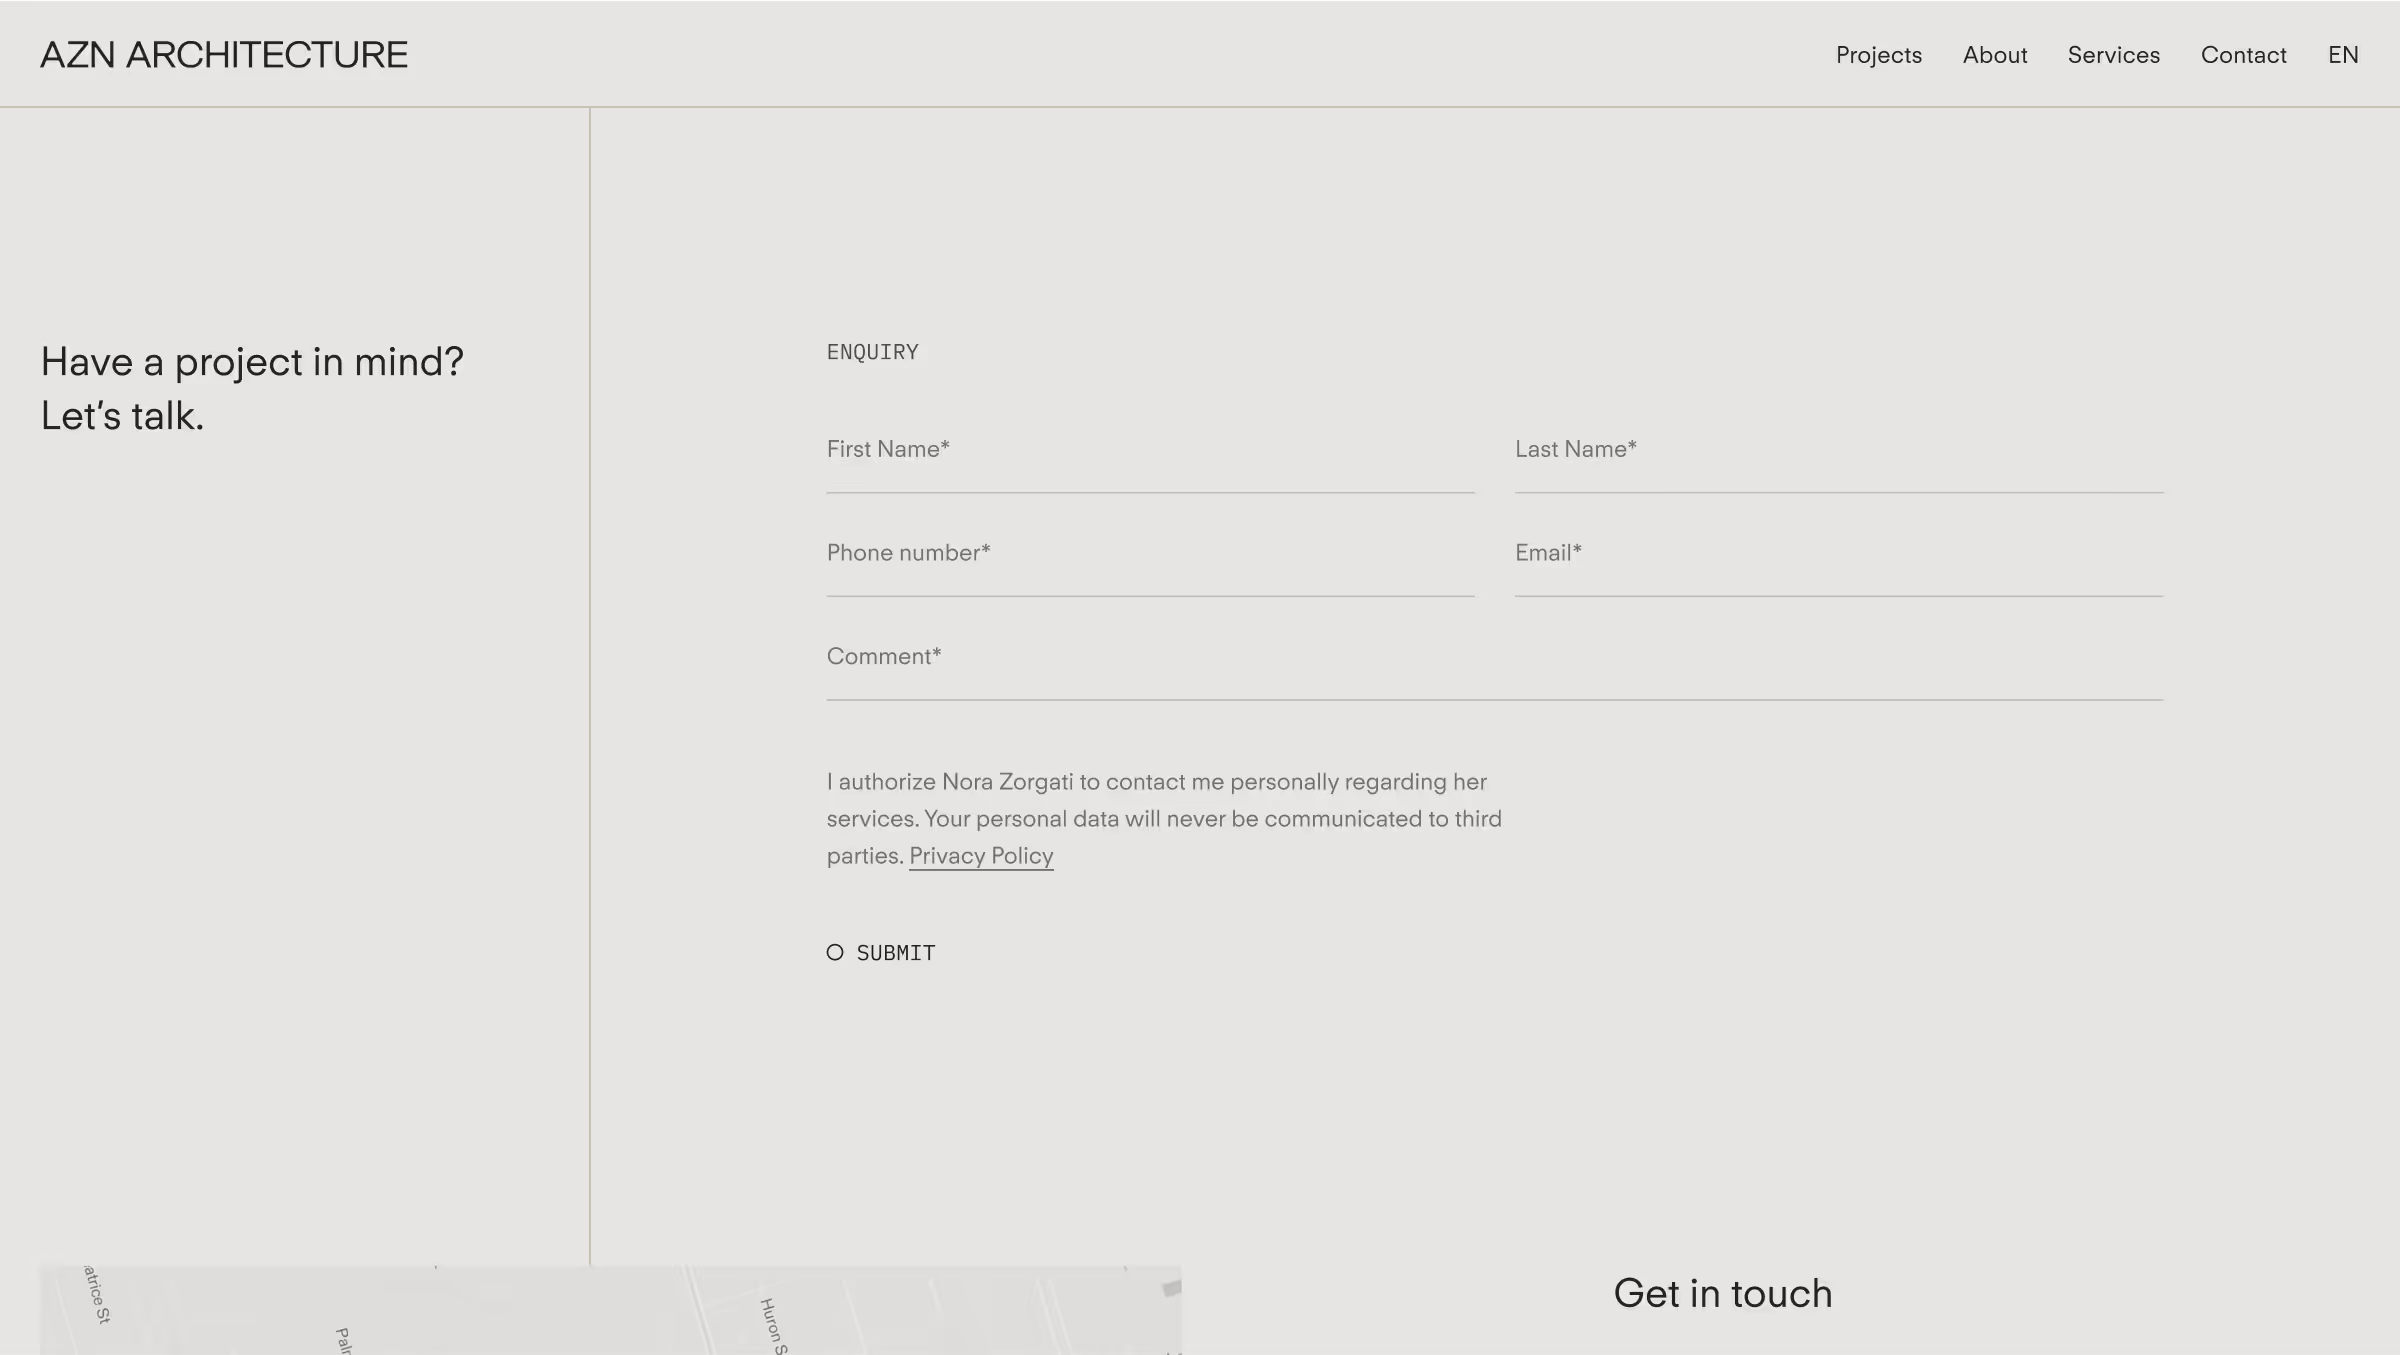This screenshot has width=2400, height=1355.
Task: Open Contact from the top navigation
Action: [2243, 55]
